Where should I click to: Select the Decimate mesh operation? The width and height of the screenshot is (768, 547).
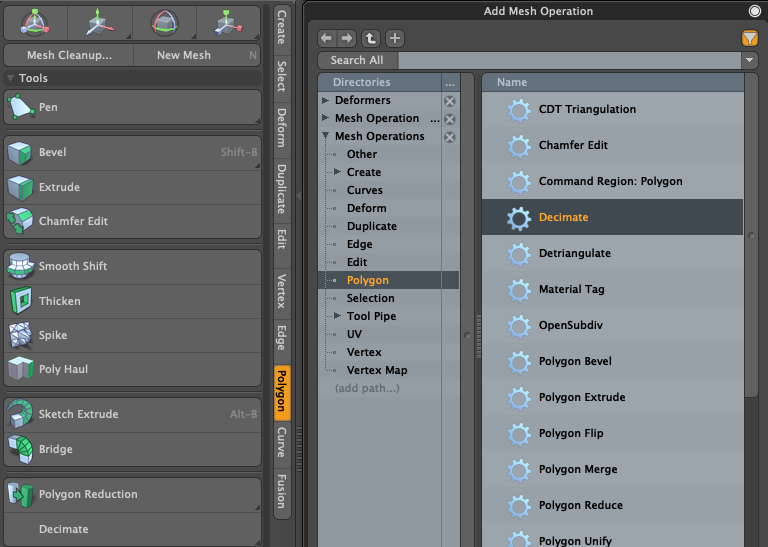[x=612, y=217]
